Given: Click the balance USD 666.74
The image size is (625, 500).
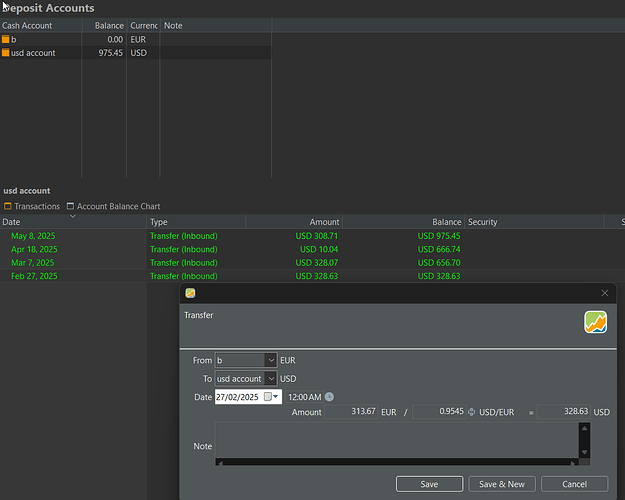Looking at the screenshot, I should tap(439, 249).
